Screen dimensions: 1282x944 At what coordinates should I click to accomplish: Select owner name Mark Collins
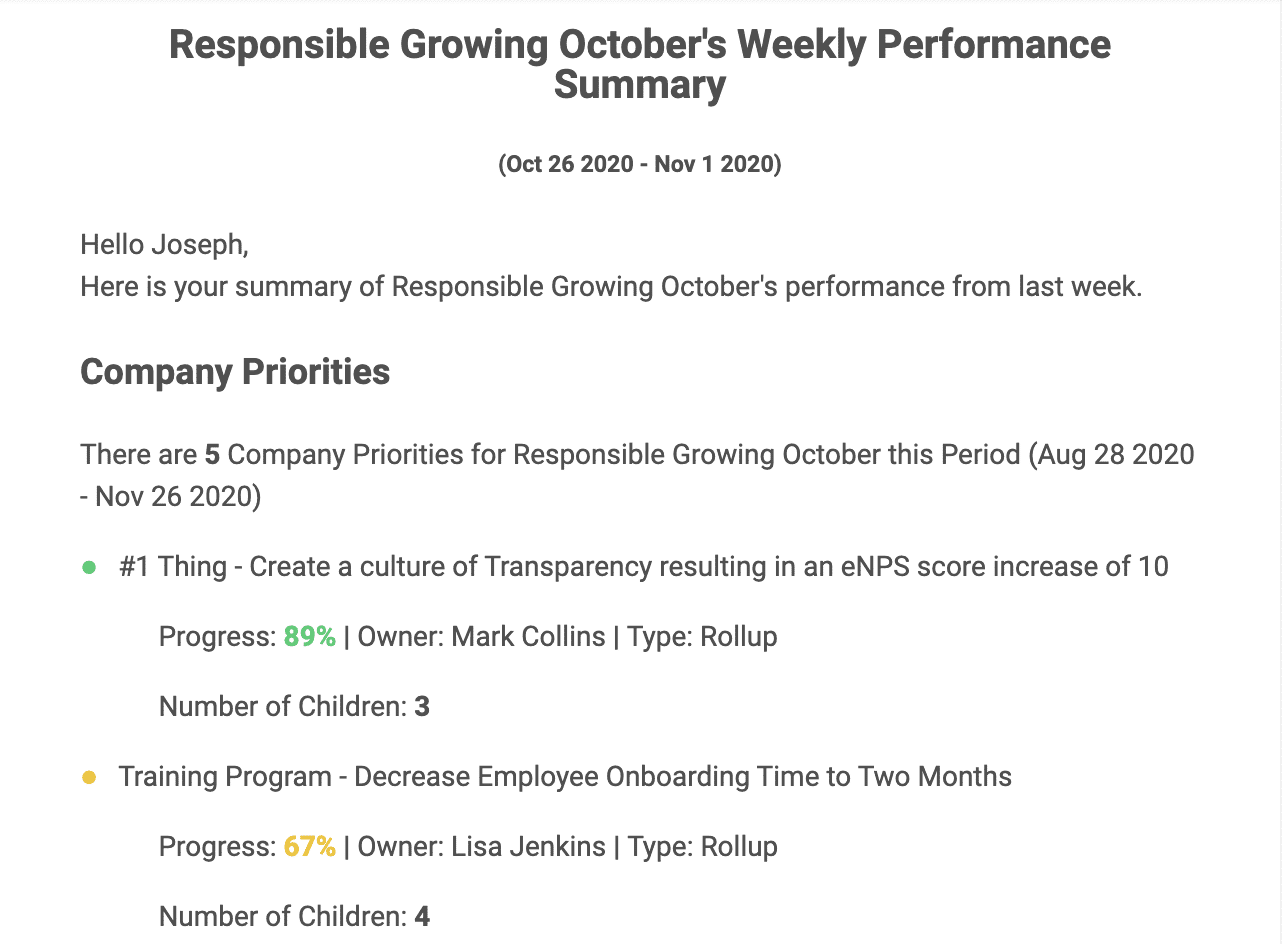(529, 637)
